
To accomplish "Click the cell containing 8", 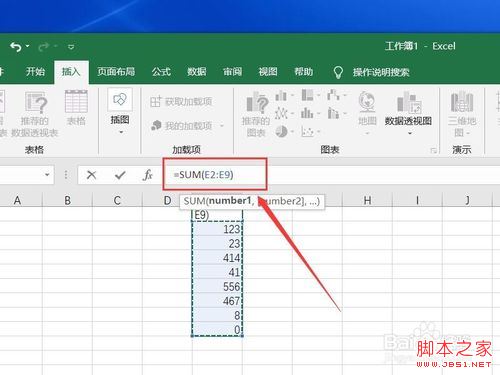I will tap(217, 315).
